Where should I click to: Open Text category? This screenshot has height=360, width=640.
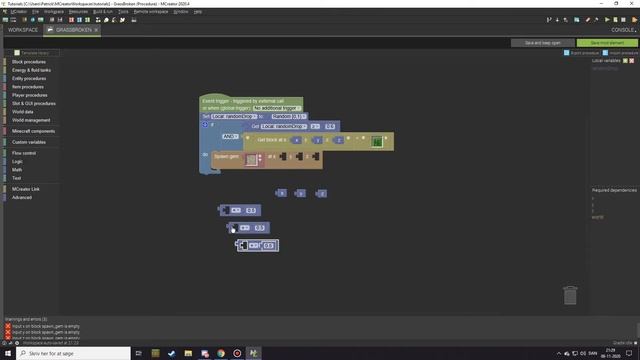tap(16, 178)
